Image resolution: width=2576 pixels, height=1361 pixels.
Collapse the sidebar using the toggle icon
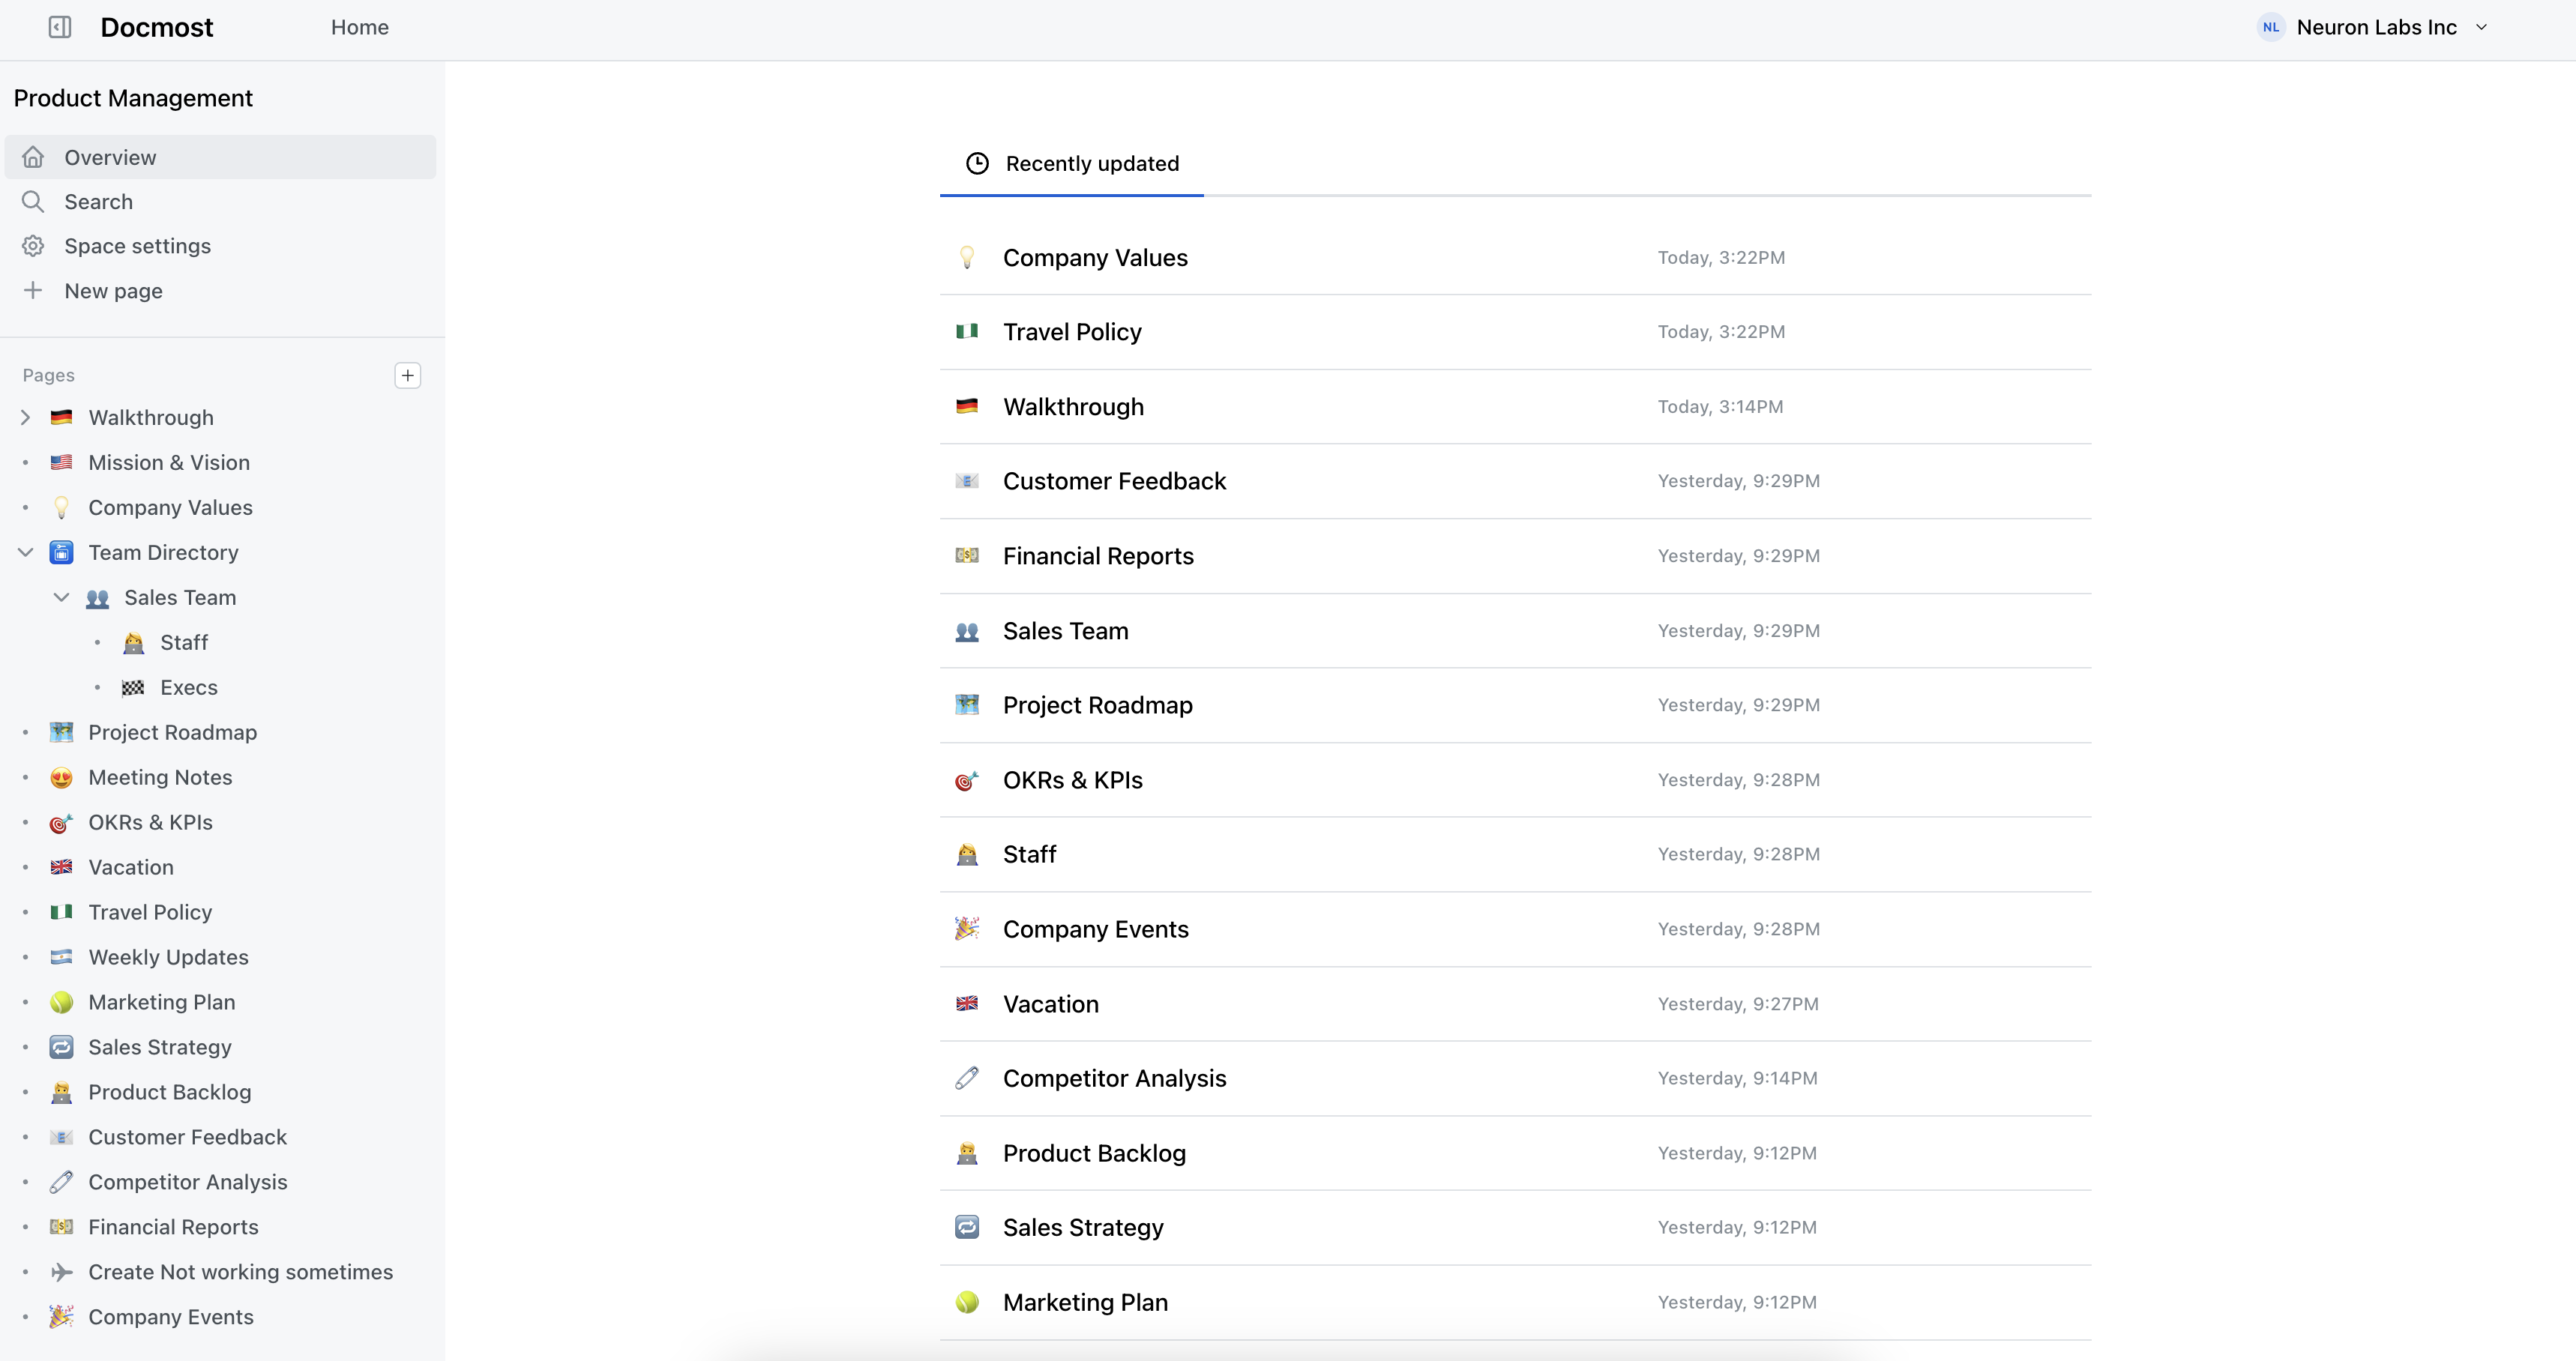pos(60,27)
